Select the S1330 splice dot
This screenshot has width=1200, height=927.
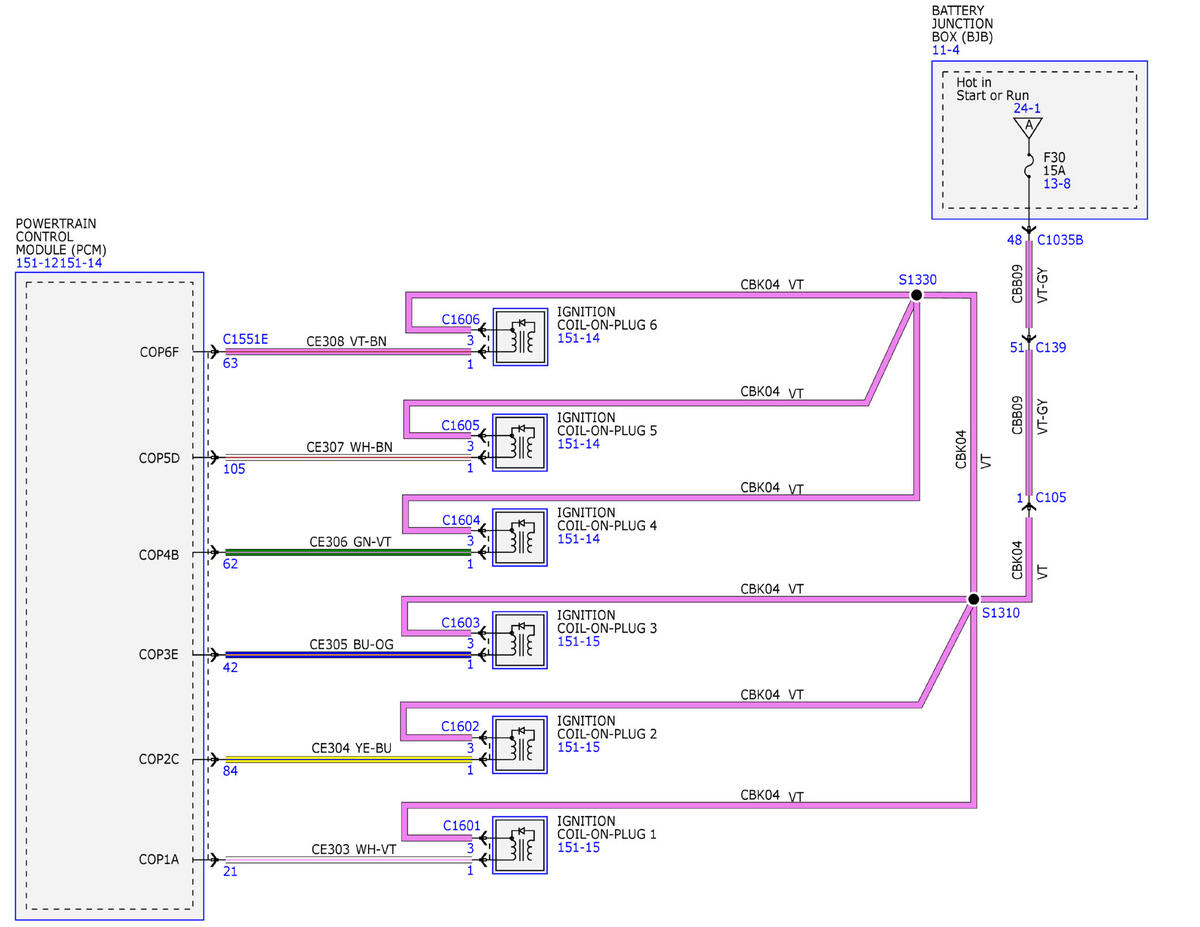click(x=916, y=295)
